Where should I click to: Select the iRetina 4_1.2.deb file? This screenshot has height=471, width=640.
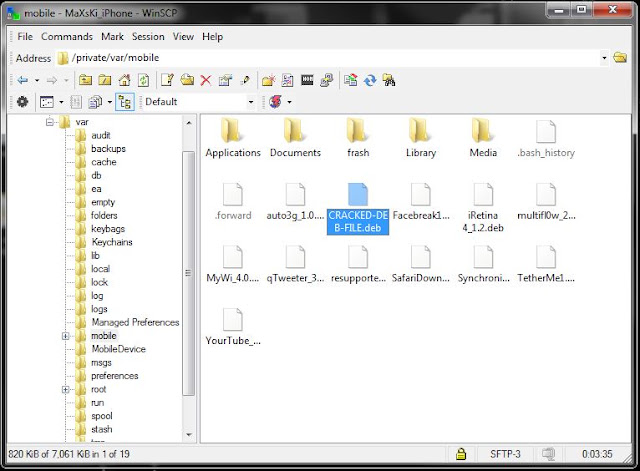483,208
